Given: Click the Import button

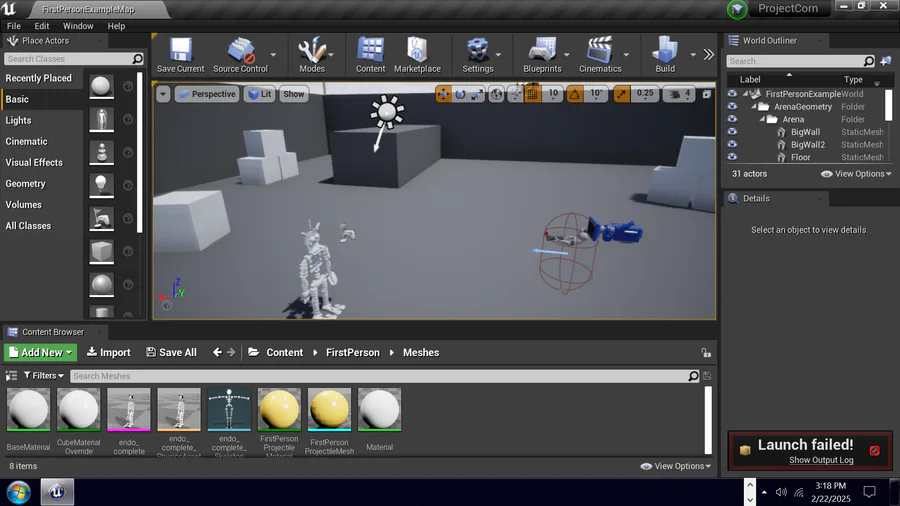Looking at the screenshot, I should point(108,352).
